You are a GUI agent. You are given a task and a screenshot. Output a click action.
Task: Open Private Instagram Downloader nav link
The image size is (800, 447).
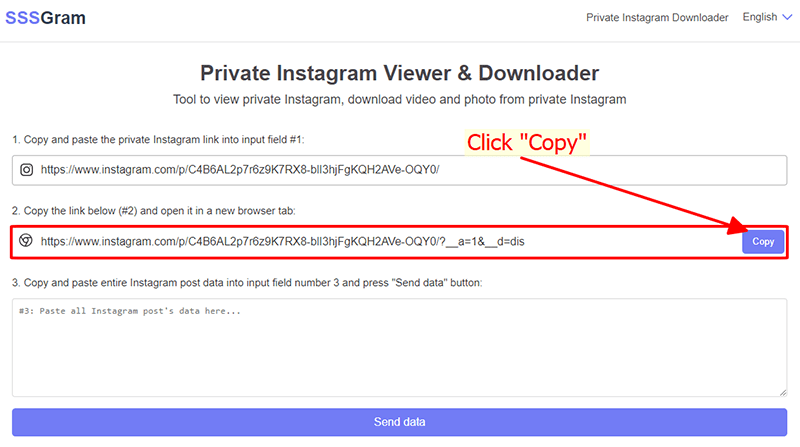pyautogui.click(x=657, y=17)
